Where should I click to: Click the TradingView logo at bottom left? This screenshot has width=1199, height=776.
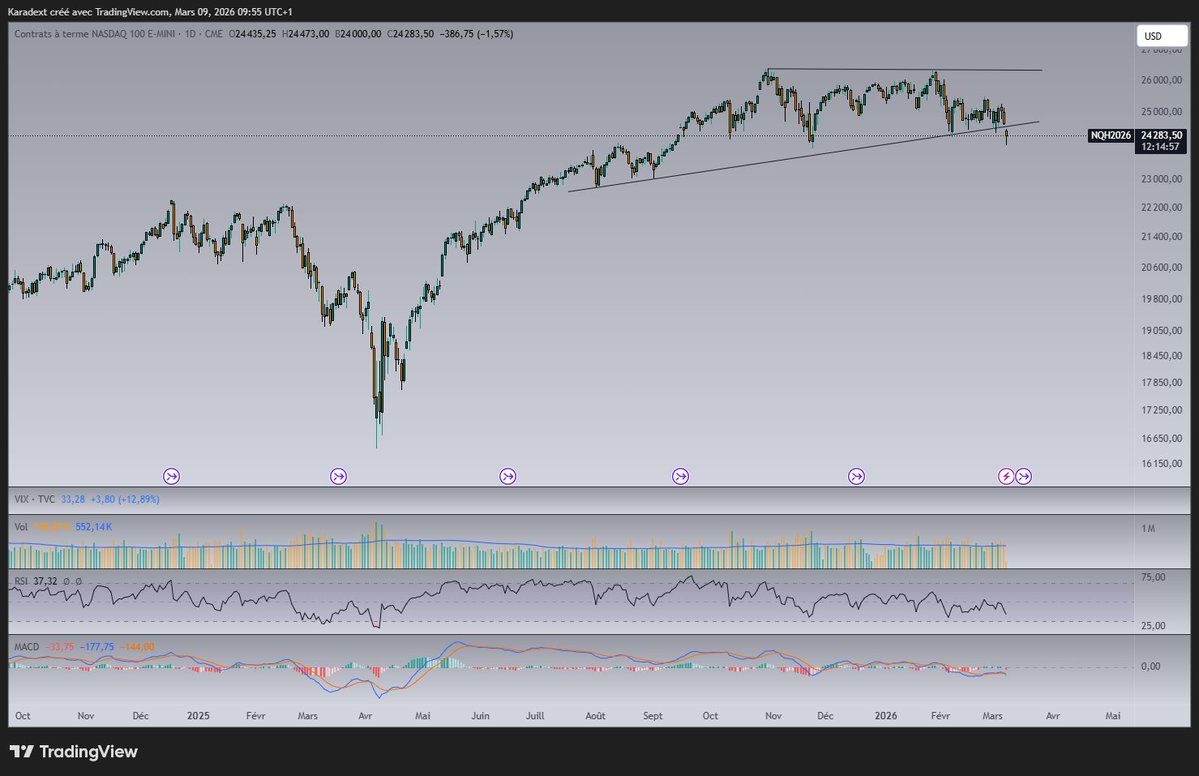pyautogui.click(x=73, y=752)
